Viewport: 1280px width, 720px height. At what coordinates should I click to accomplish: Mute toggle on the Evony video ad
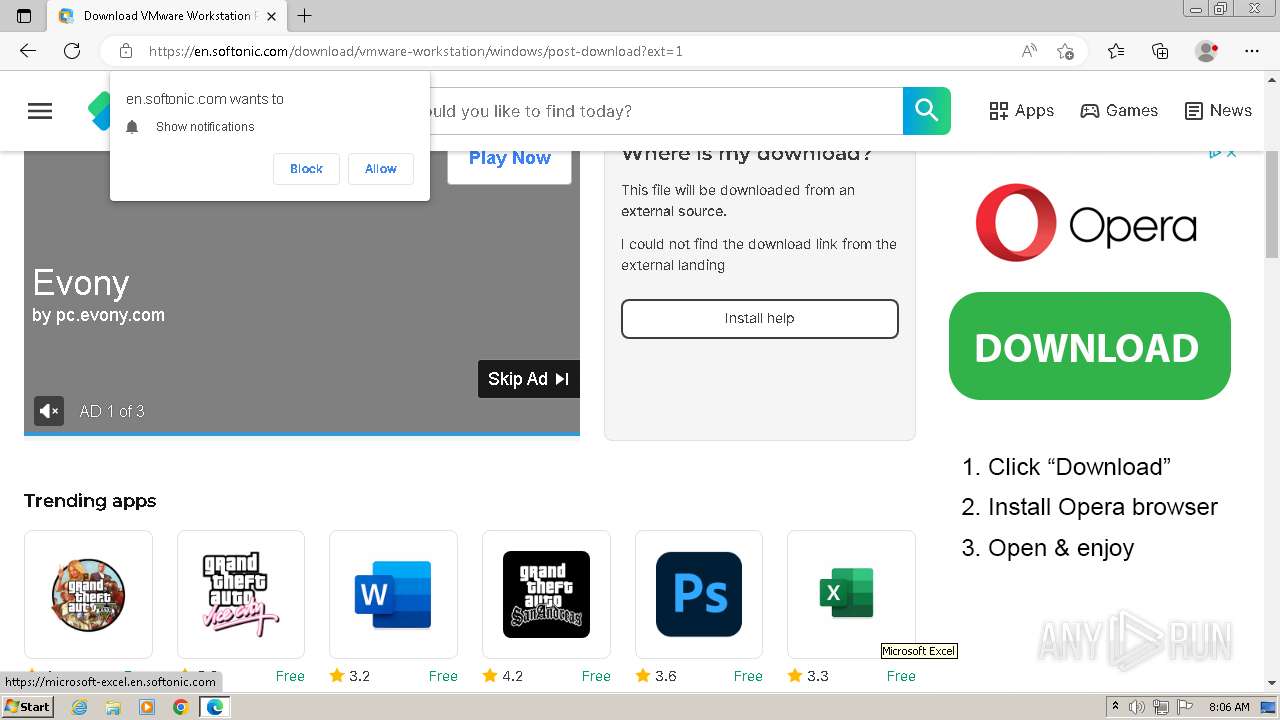[49, 411]
